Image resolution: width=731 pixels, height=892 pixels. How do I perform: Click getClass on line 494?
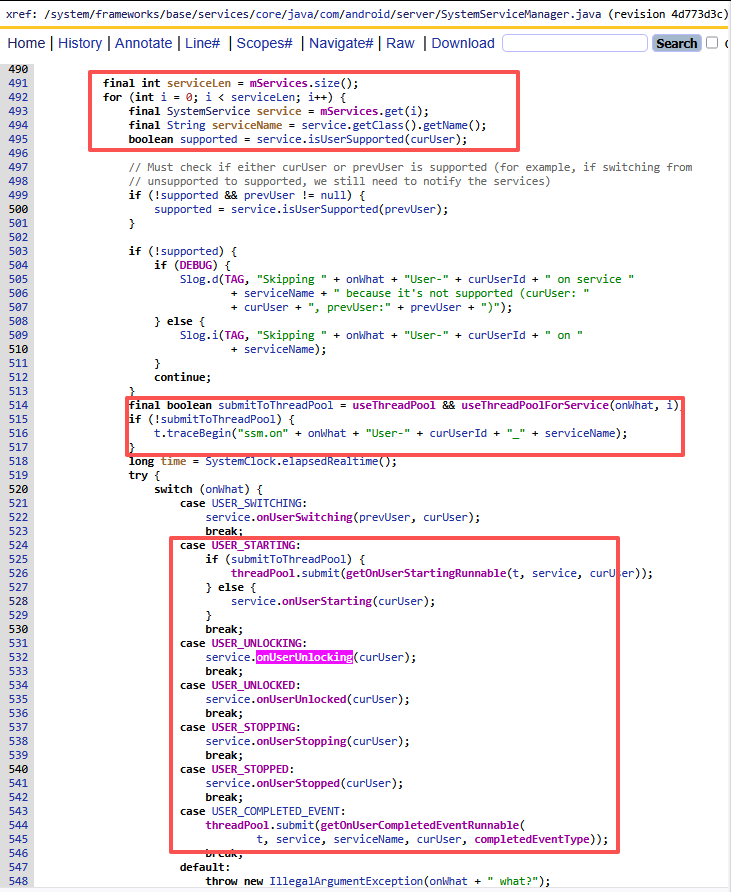[378, 125]
